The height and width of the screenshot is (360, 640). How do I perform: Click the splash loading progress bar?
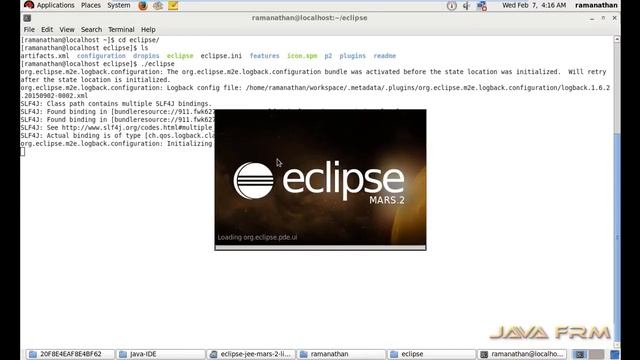click(320, 247)
